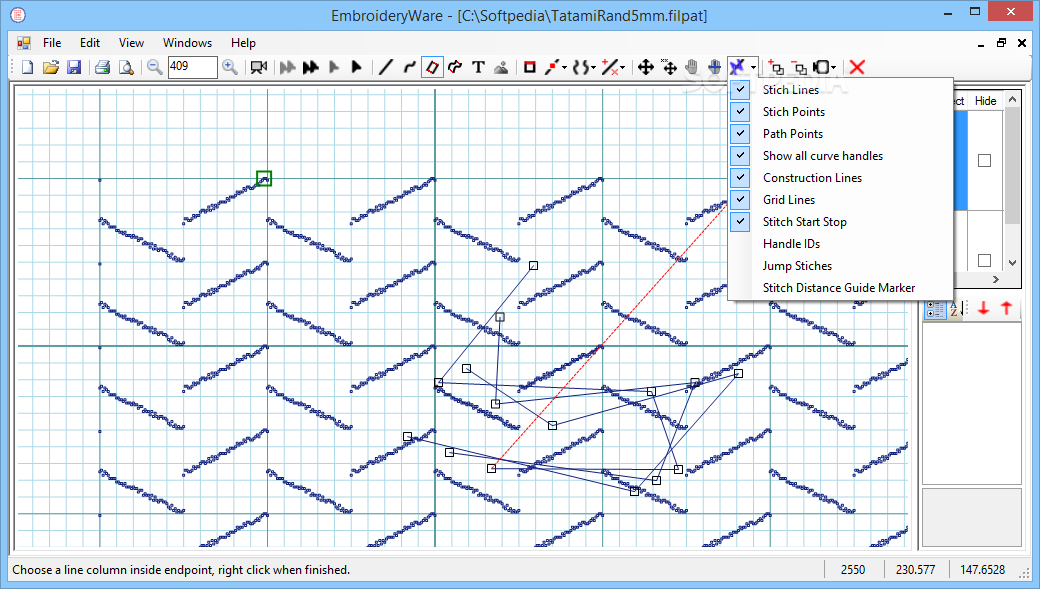The height and width of the screenshot is (589, 1040).
Task: Select the highlighted line column tool
Action: [x=432, y=67]
